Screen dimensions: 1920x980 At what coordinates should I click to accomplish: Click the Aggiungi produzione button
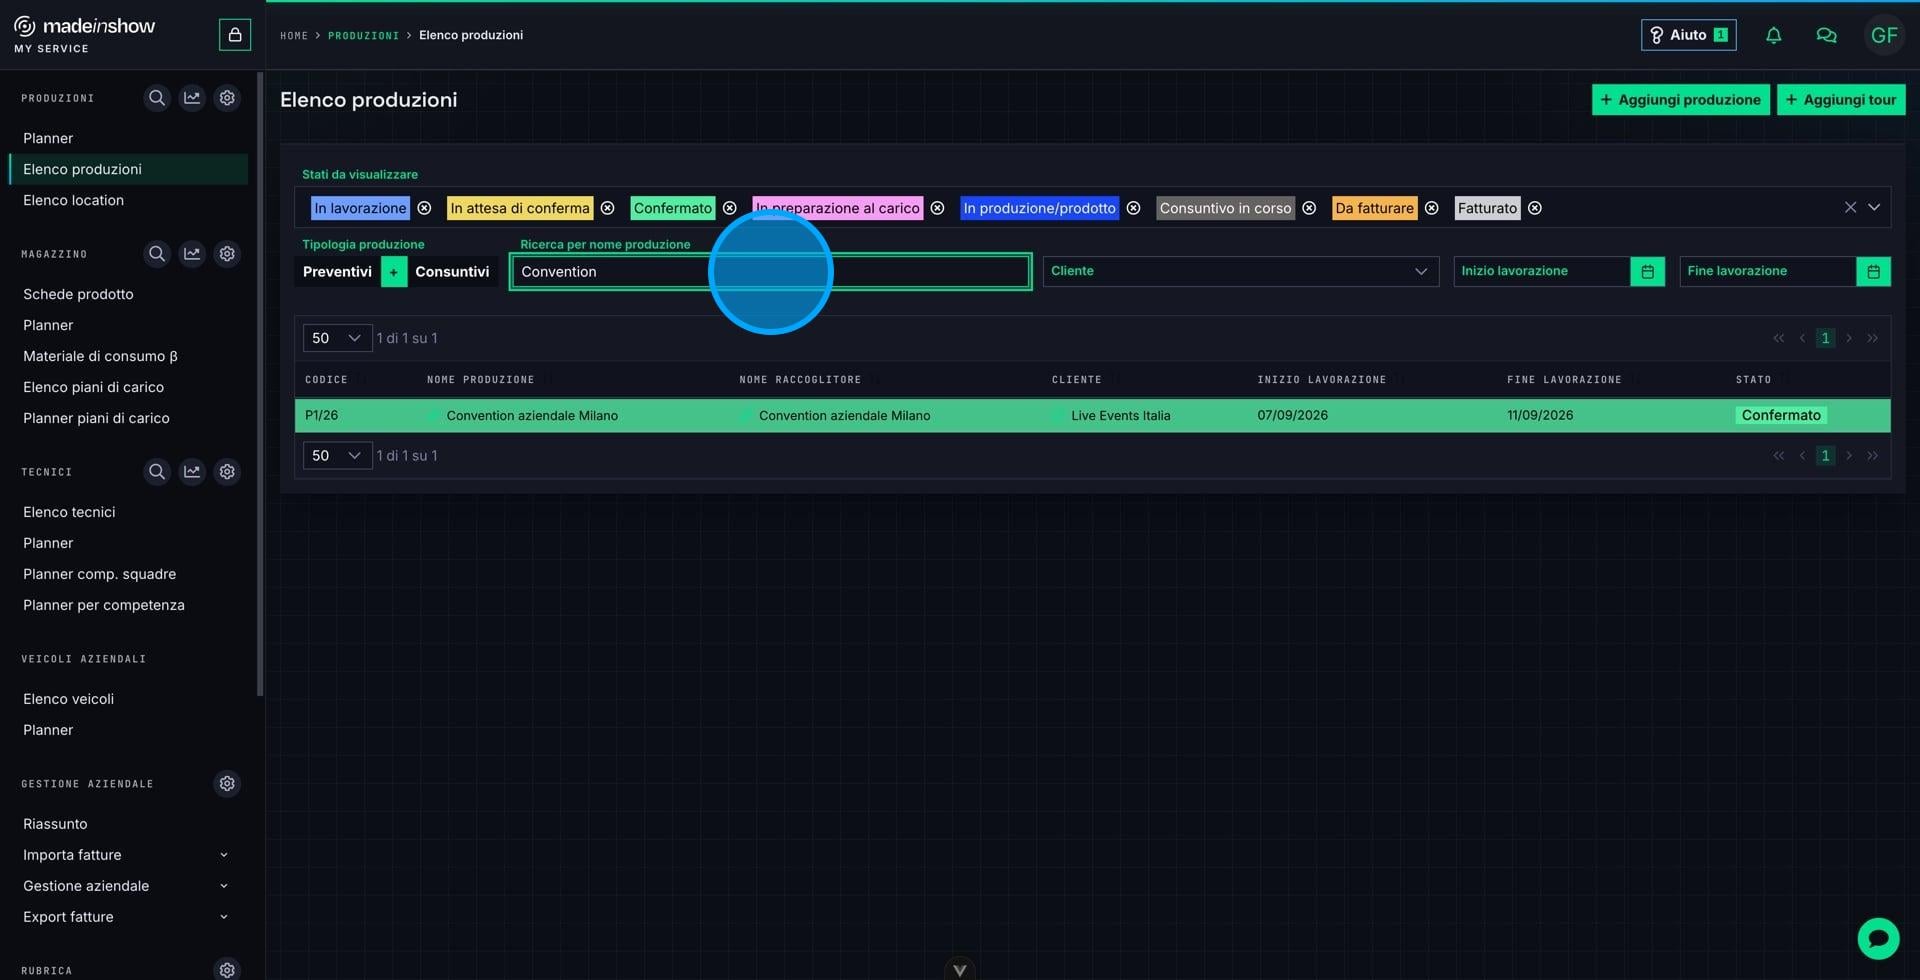coord(1680,100)
